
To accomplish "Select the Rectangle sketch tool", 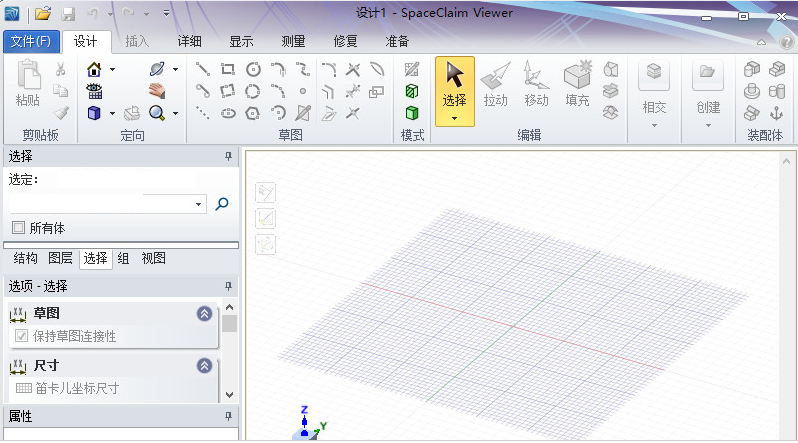I will [x=227, y=69].
